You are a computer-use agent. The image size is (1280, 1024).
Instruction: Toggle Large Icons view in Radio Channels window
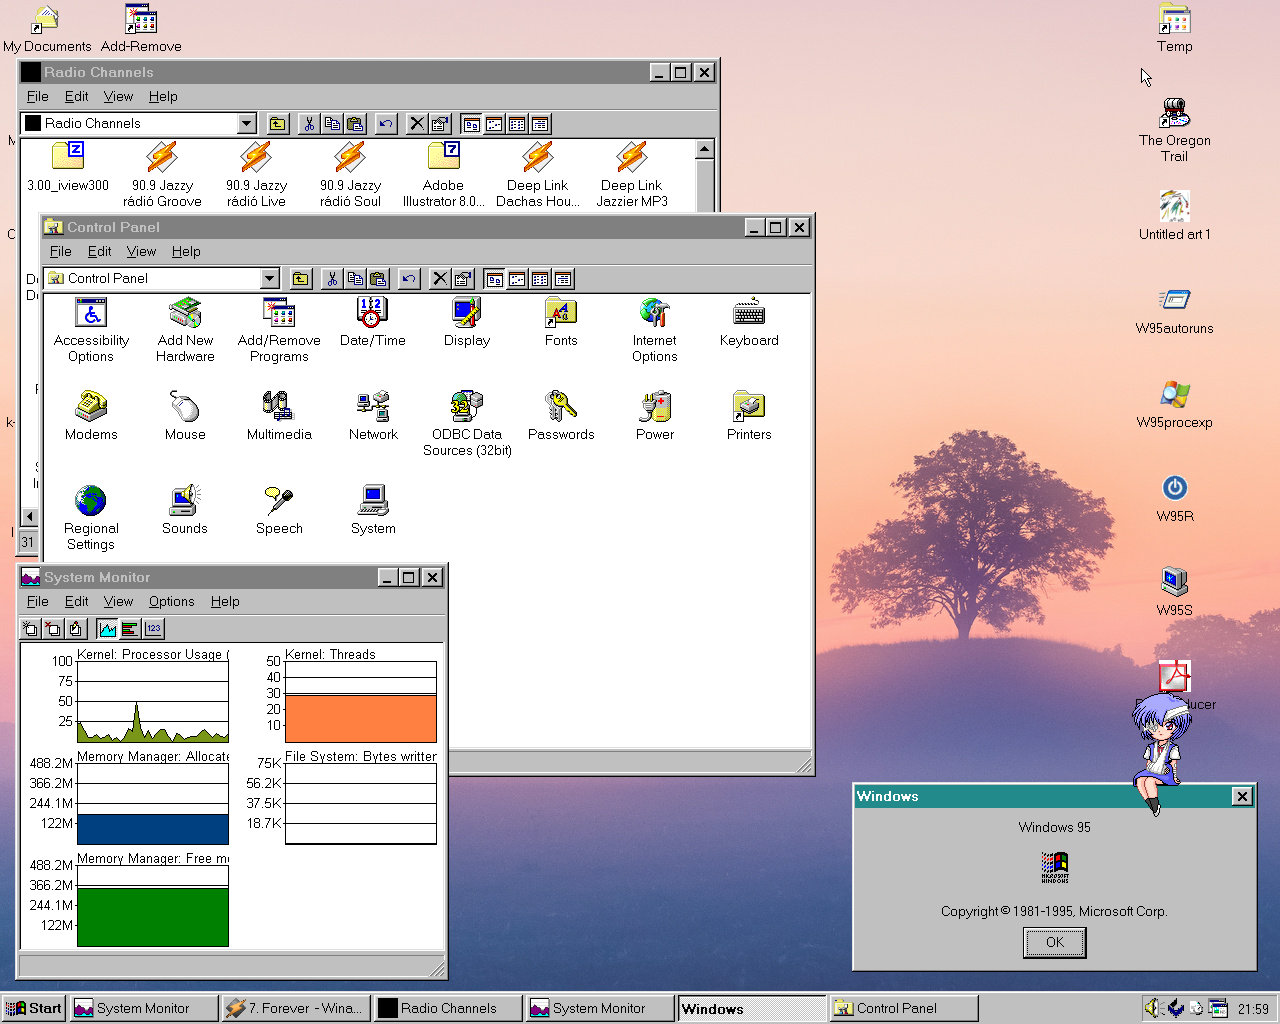click(x=470, y=123)
